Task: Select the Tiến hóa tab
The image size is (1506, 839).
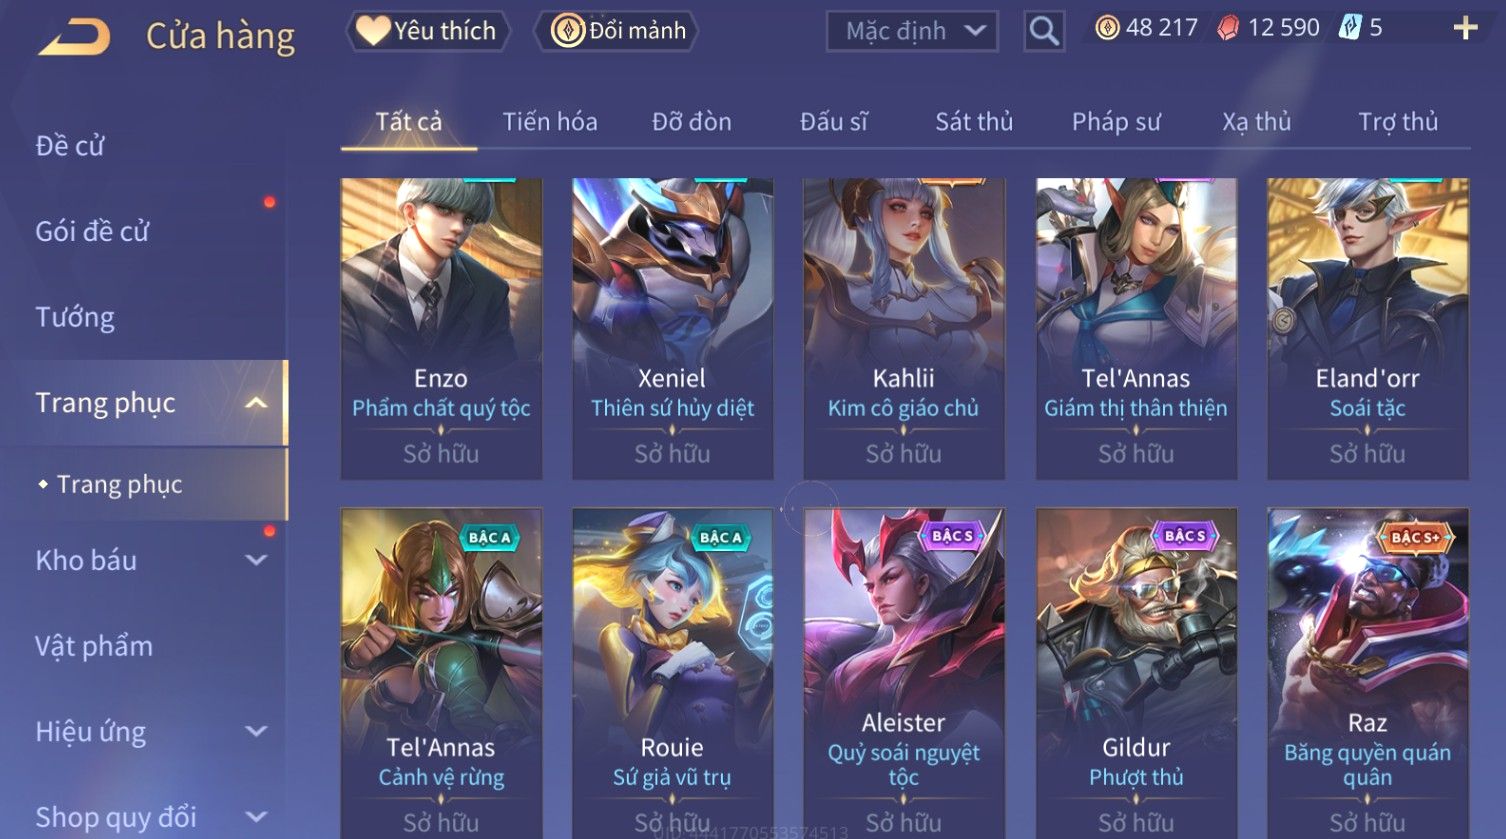Action: (550, 122)
